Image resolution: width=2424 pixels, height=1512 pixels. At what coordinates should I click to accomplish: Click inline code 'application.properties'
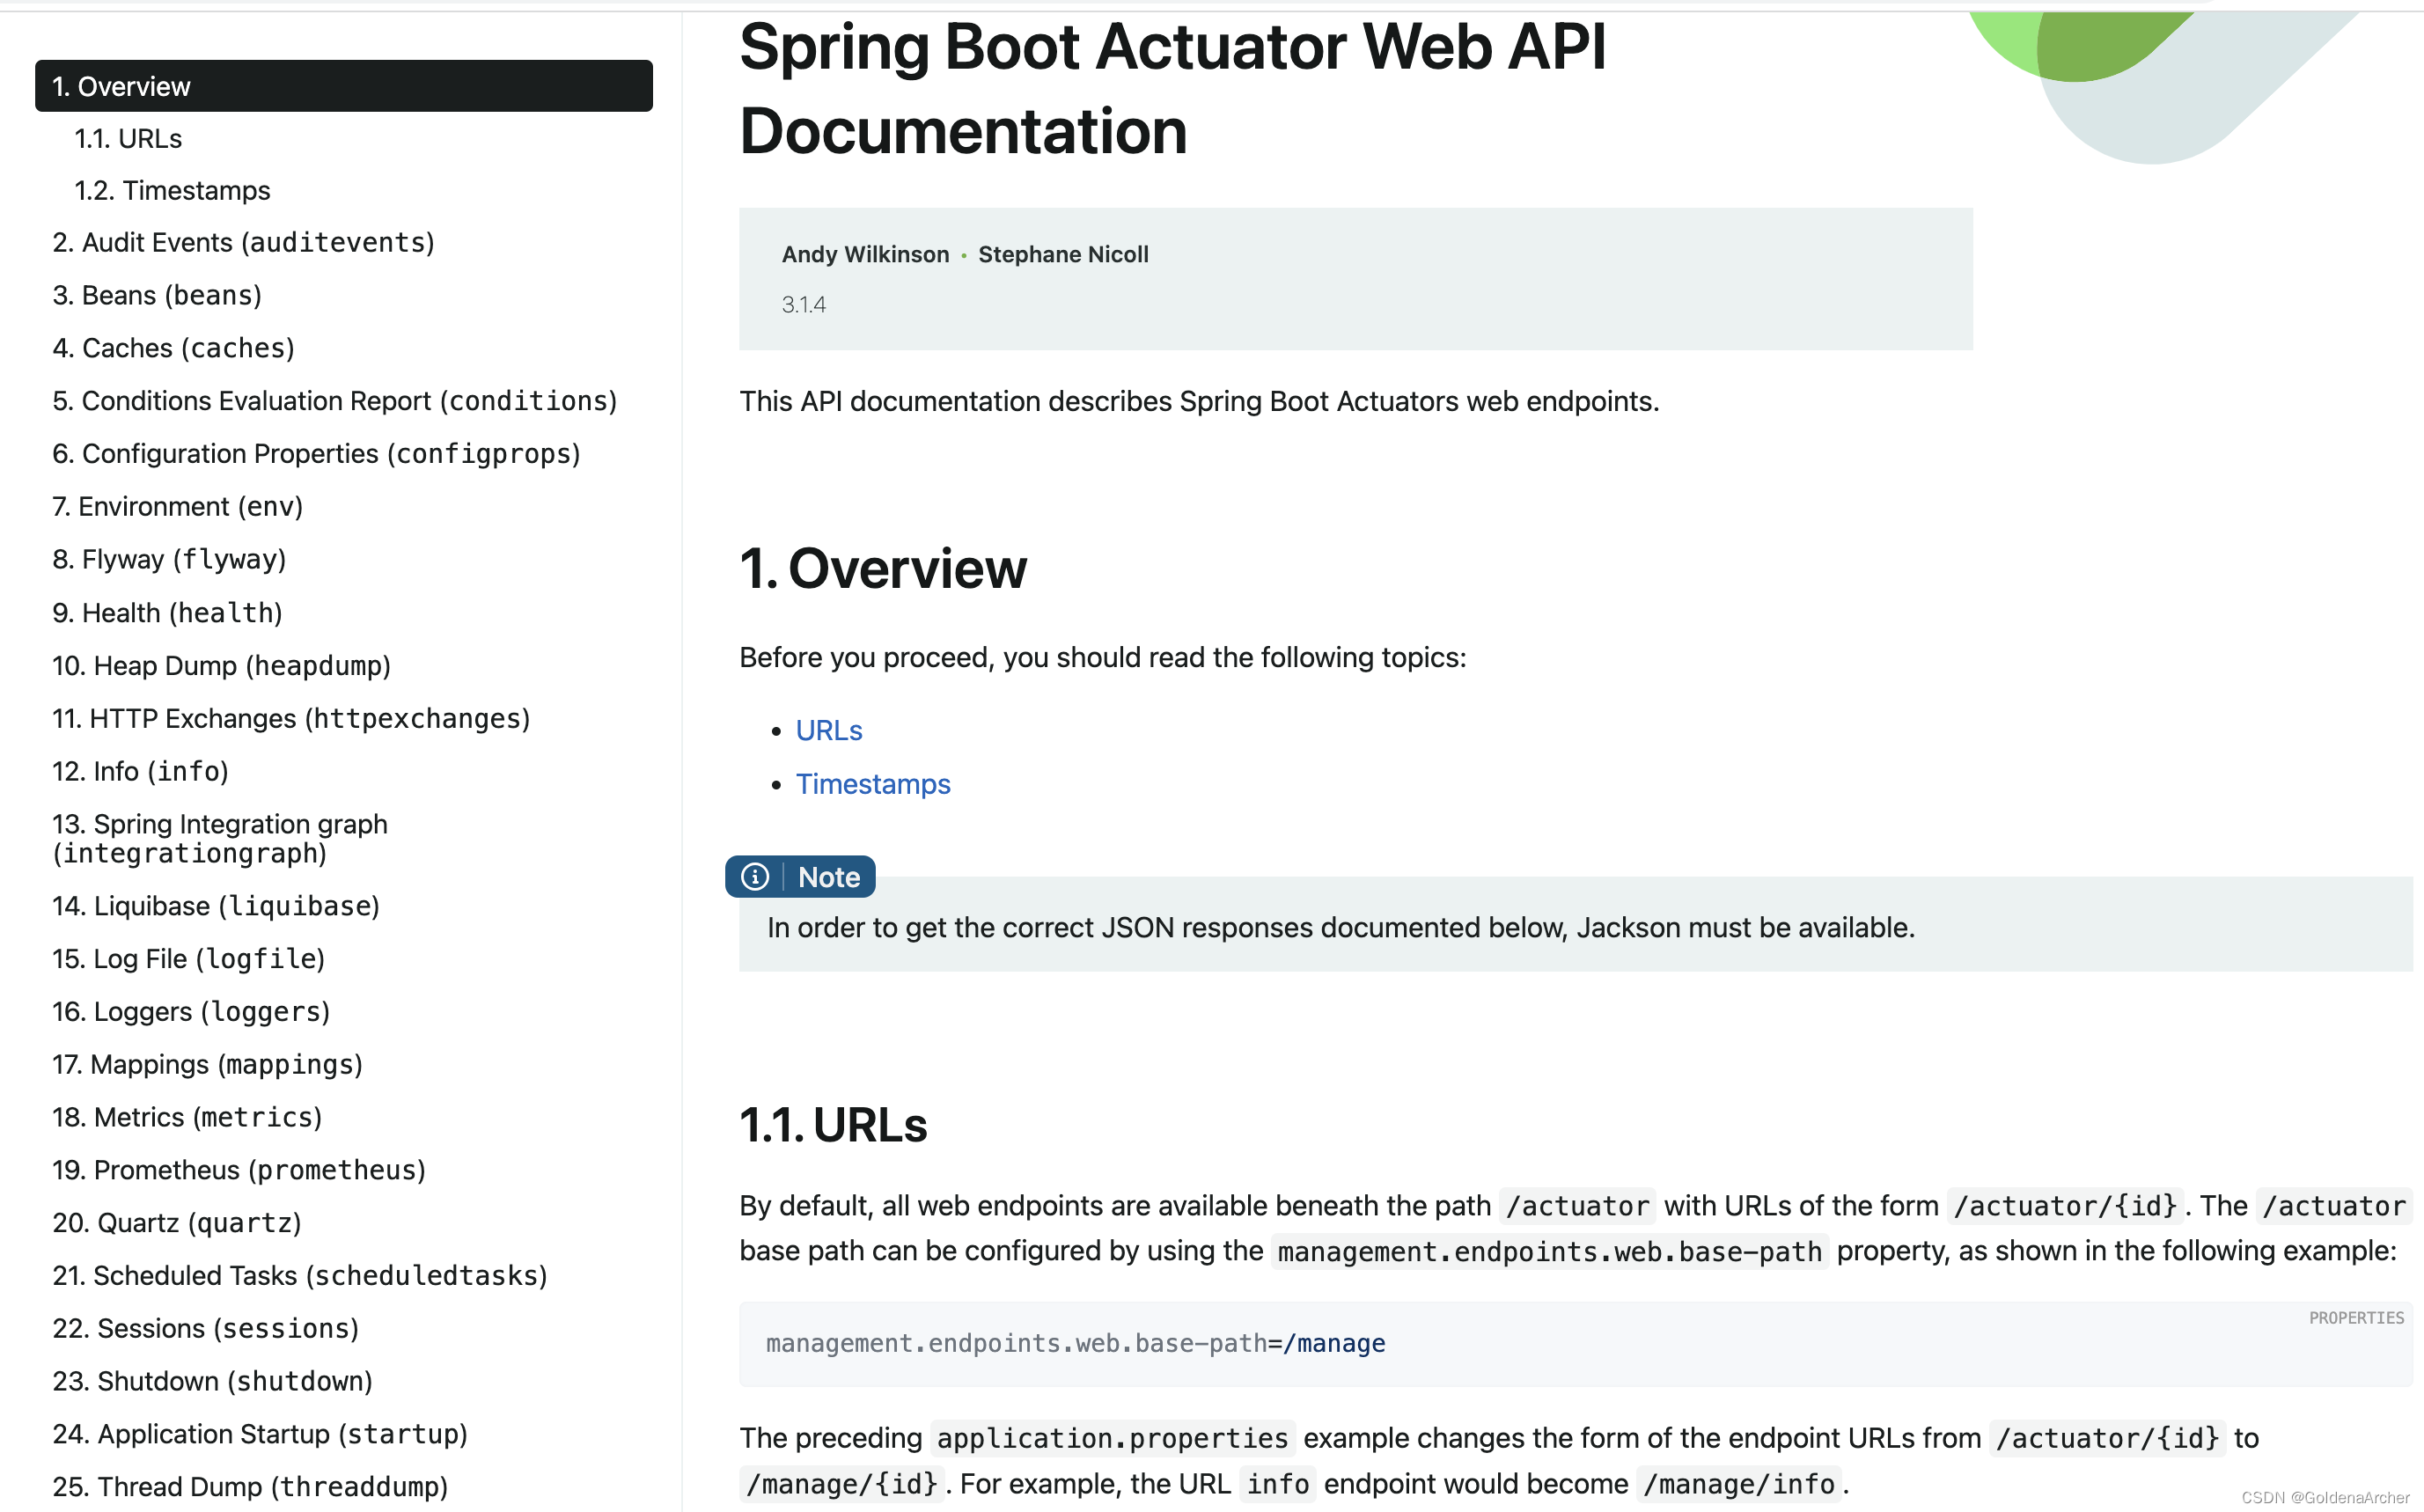(x=1112, y=1438)
